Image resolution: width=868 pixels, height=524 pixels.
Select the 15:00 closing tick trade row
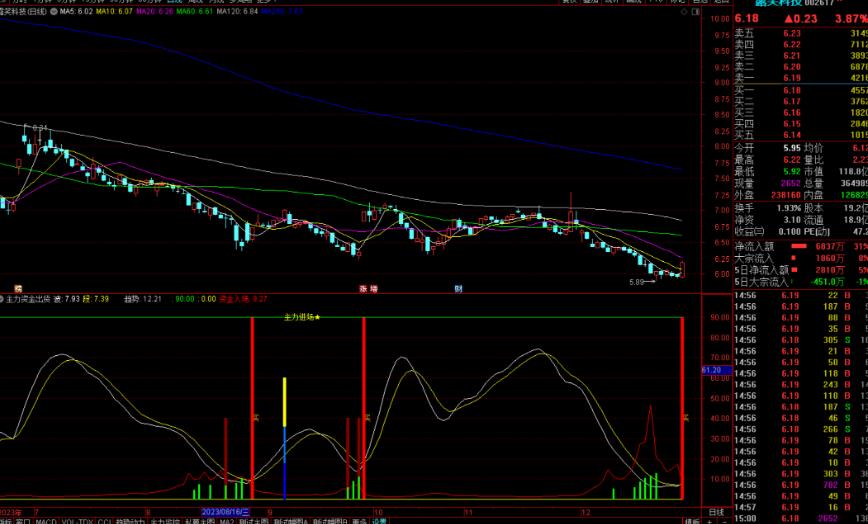(x=800, y=518)
